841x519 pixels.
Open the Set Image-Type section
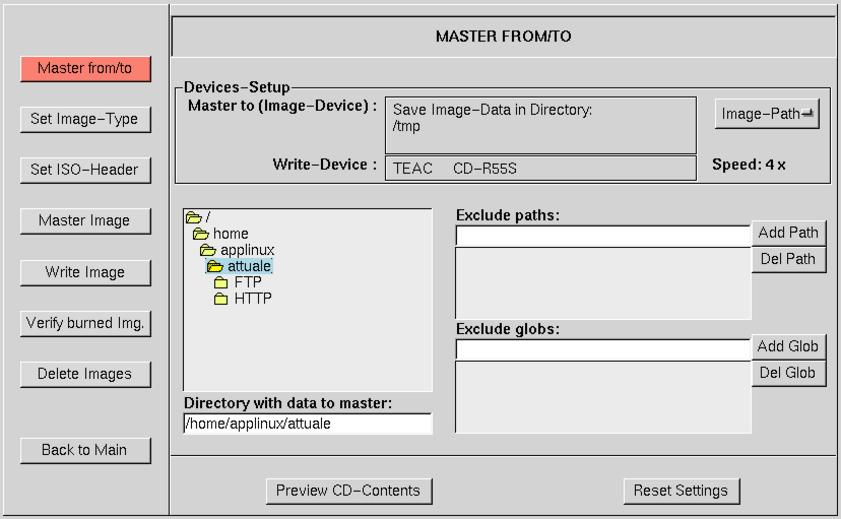pos(84,119)
